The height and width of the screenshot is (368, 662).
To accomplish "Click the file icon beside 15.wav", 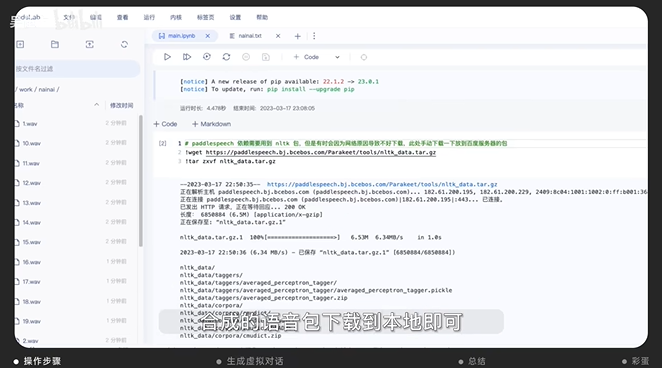I will point(17,242).
